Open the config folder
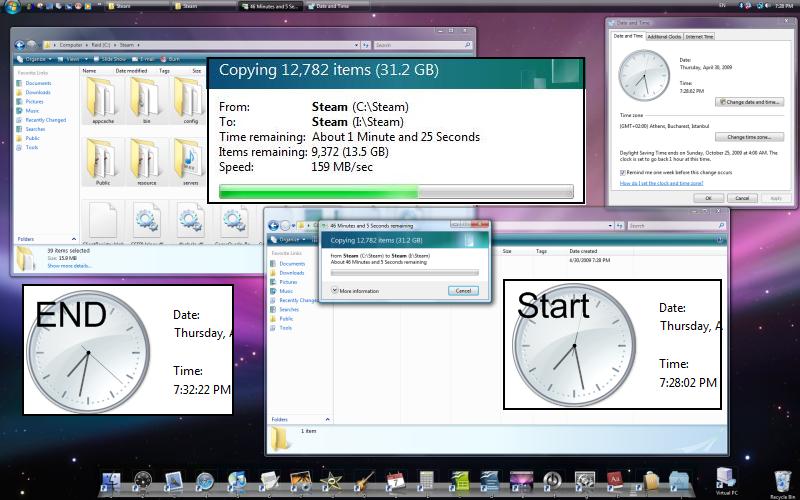Image resolution: width=800 pixels, height=500 pixels. [190, 101]
